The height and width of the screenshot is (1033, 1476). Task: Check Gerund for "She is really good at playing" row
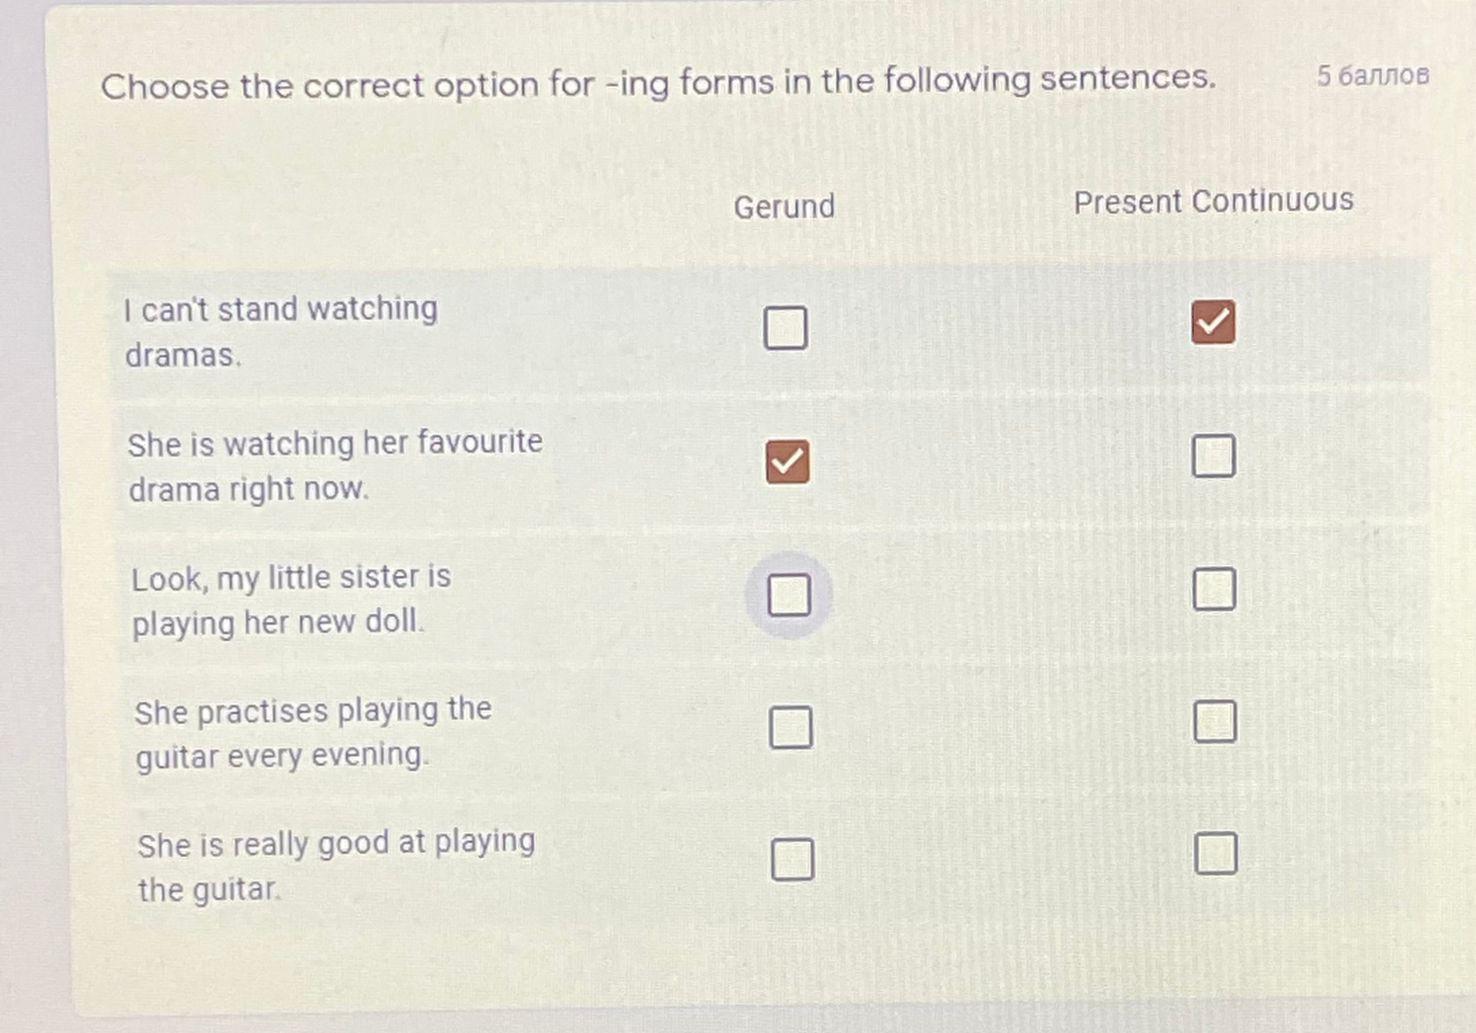792,859
